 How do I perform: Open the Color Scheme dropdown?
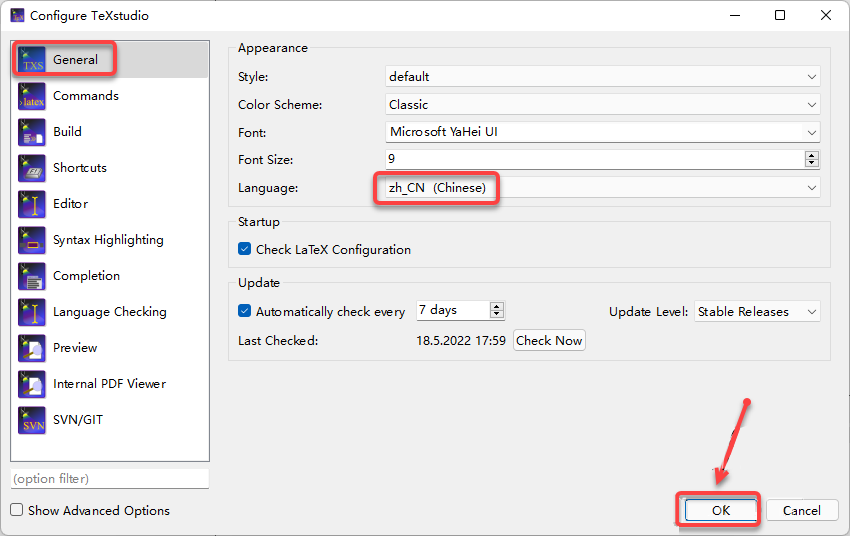tap(603, 104)
